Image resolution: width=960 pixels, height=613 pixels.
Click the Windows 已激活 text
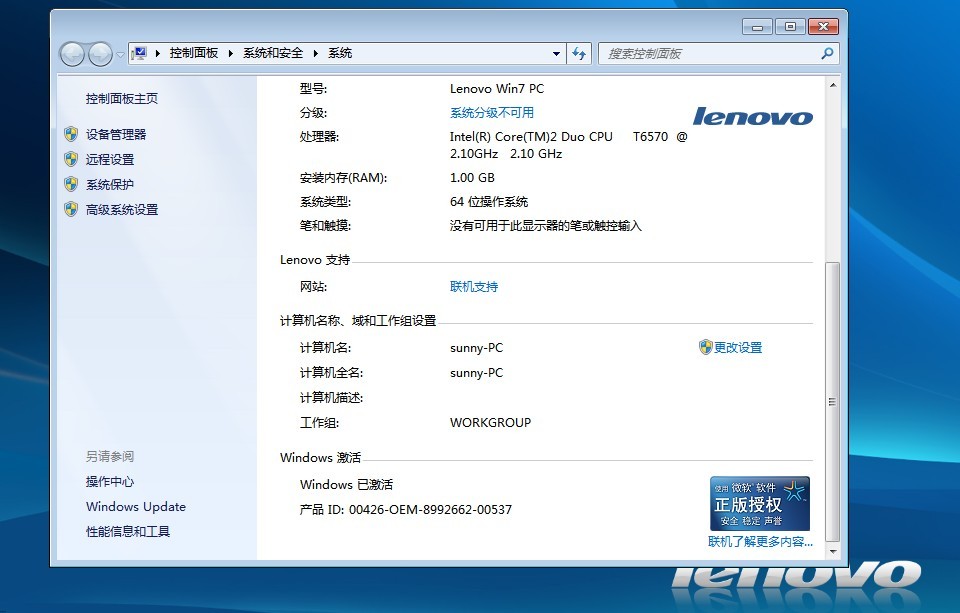tap(347, 484)
